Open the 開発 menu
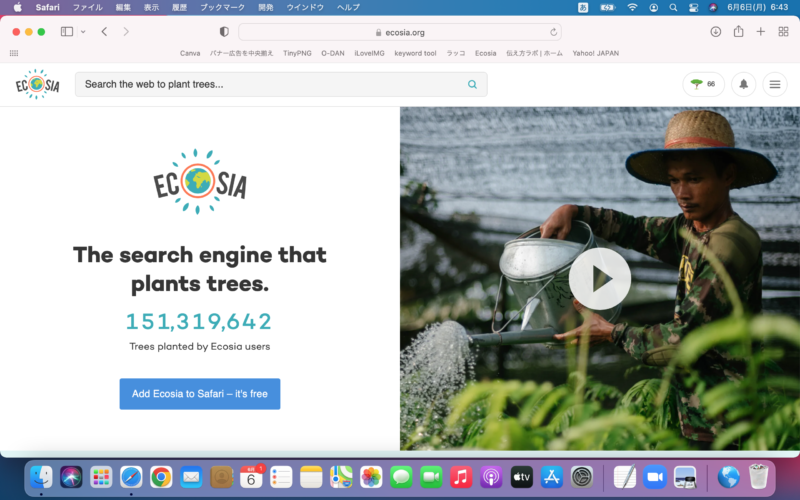 tap(265, 7)
